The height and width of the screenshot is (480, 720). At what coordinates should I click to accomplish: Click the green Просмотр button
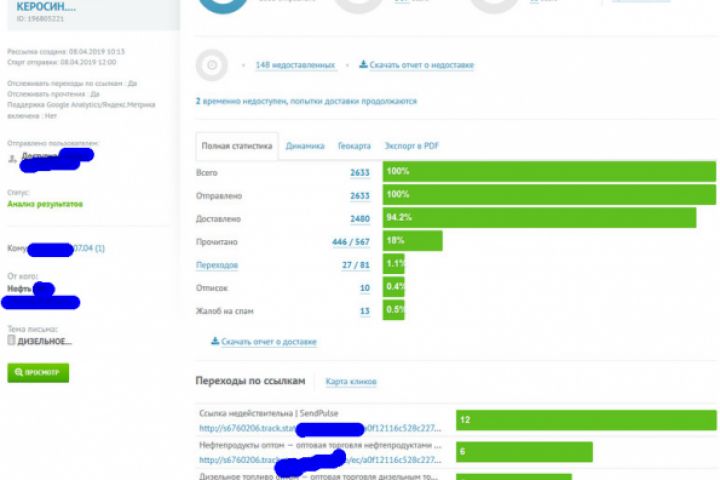coord(38,373)
